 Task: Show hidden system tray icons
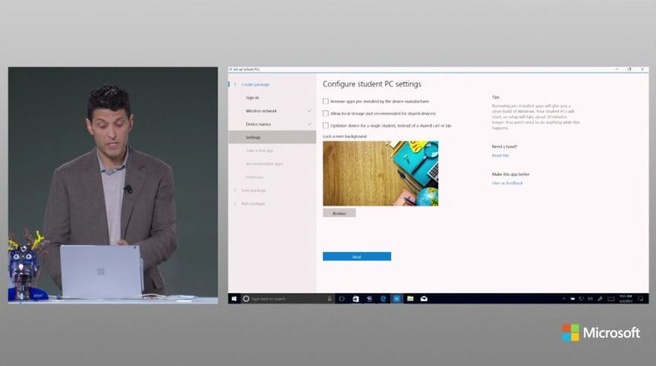[564, 299]
